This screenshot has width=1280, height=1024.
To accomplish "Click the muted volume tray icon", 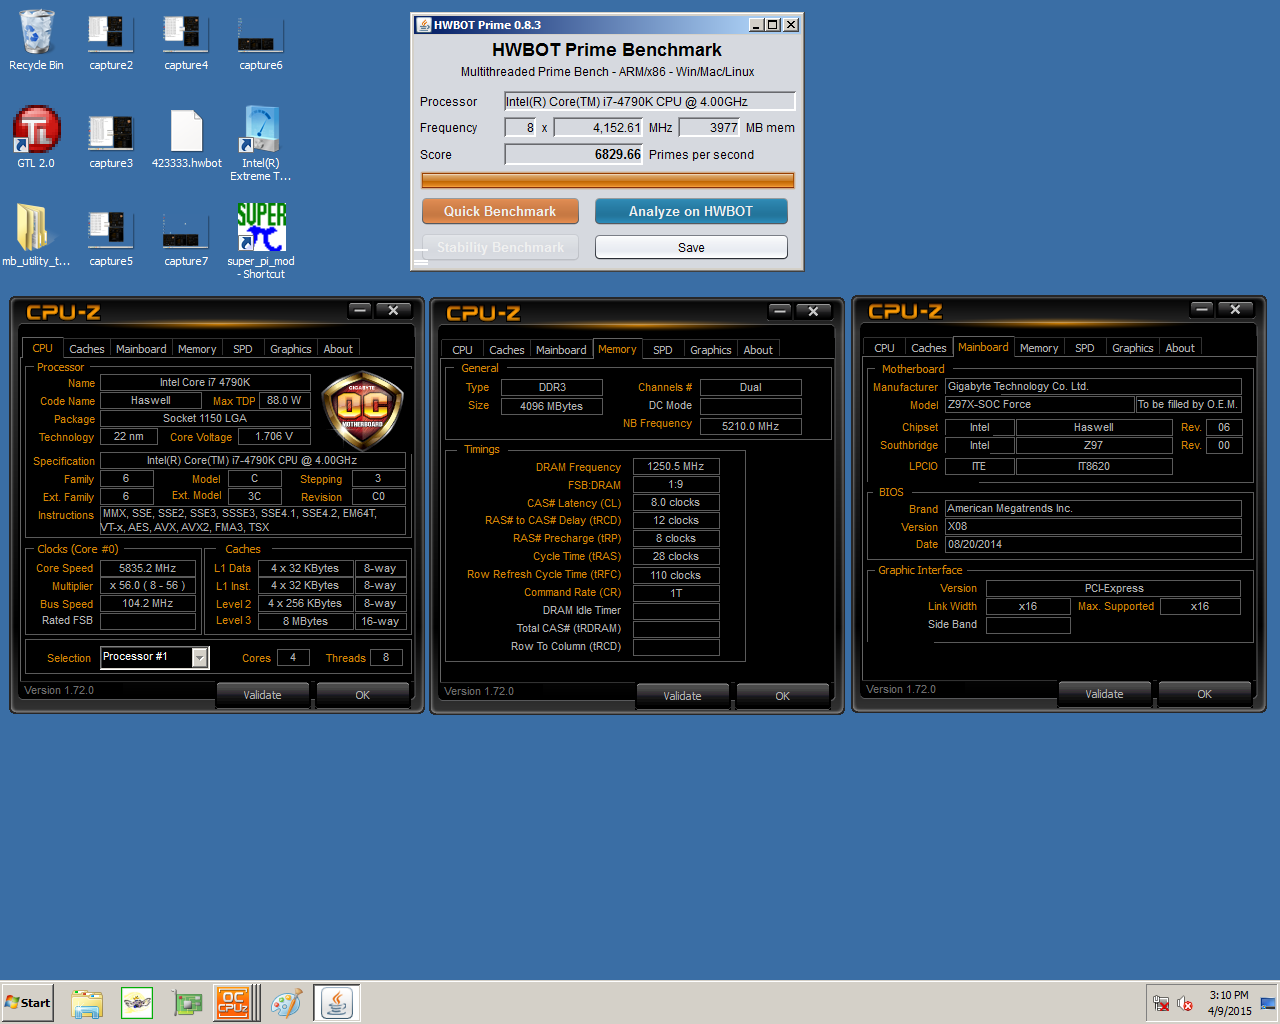I will pos(1185,1003).
